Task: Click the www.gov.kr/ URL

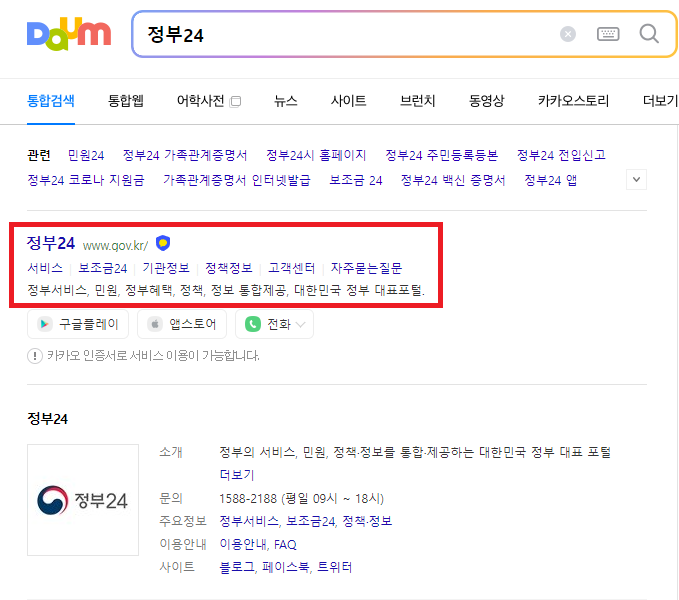Action: (115, 245)
